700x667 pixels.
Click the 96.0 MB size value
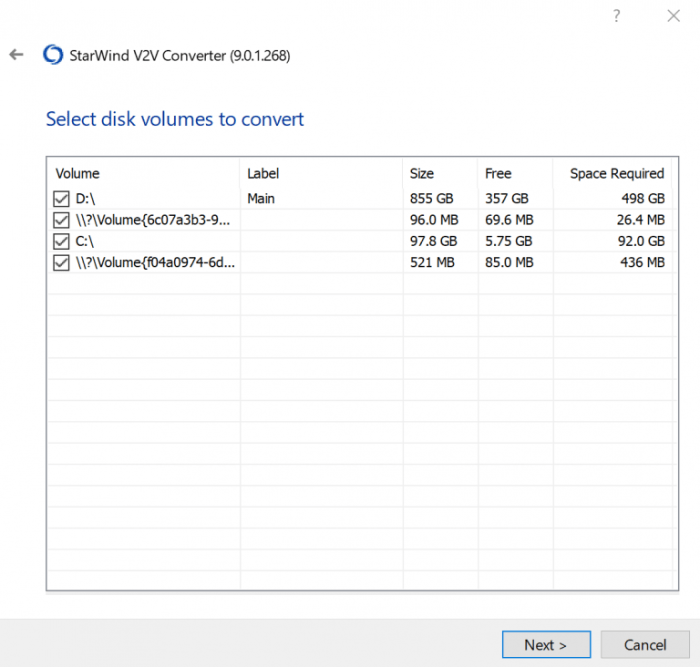click(x=434, y=220)
